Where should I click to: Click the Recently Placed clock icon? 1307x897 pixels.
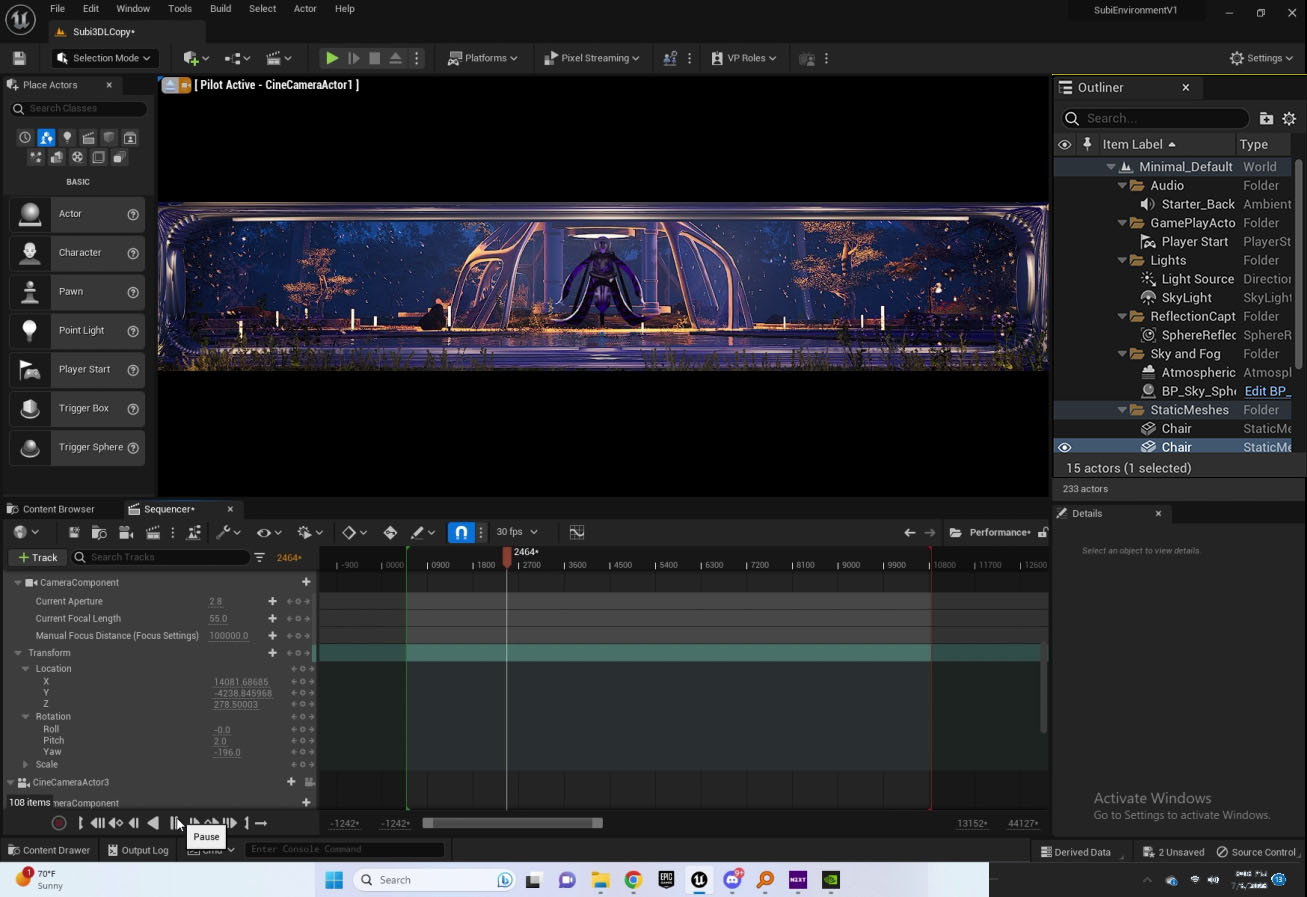pyautogui.click(x=25, y=138)
